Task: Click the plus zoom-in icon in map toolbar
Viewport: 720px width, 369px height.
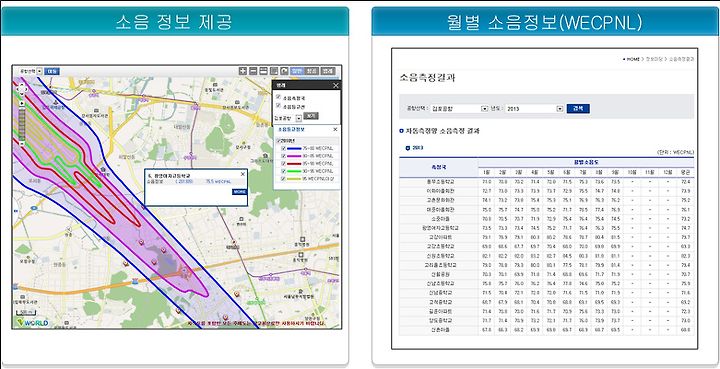Action: 243,71
